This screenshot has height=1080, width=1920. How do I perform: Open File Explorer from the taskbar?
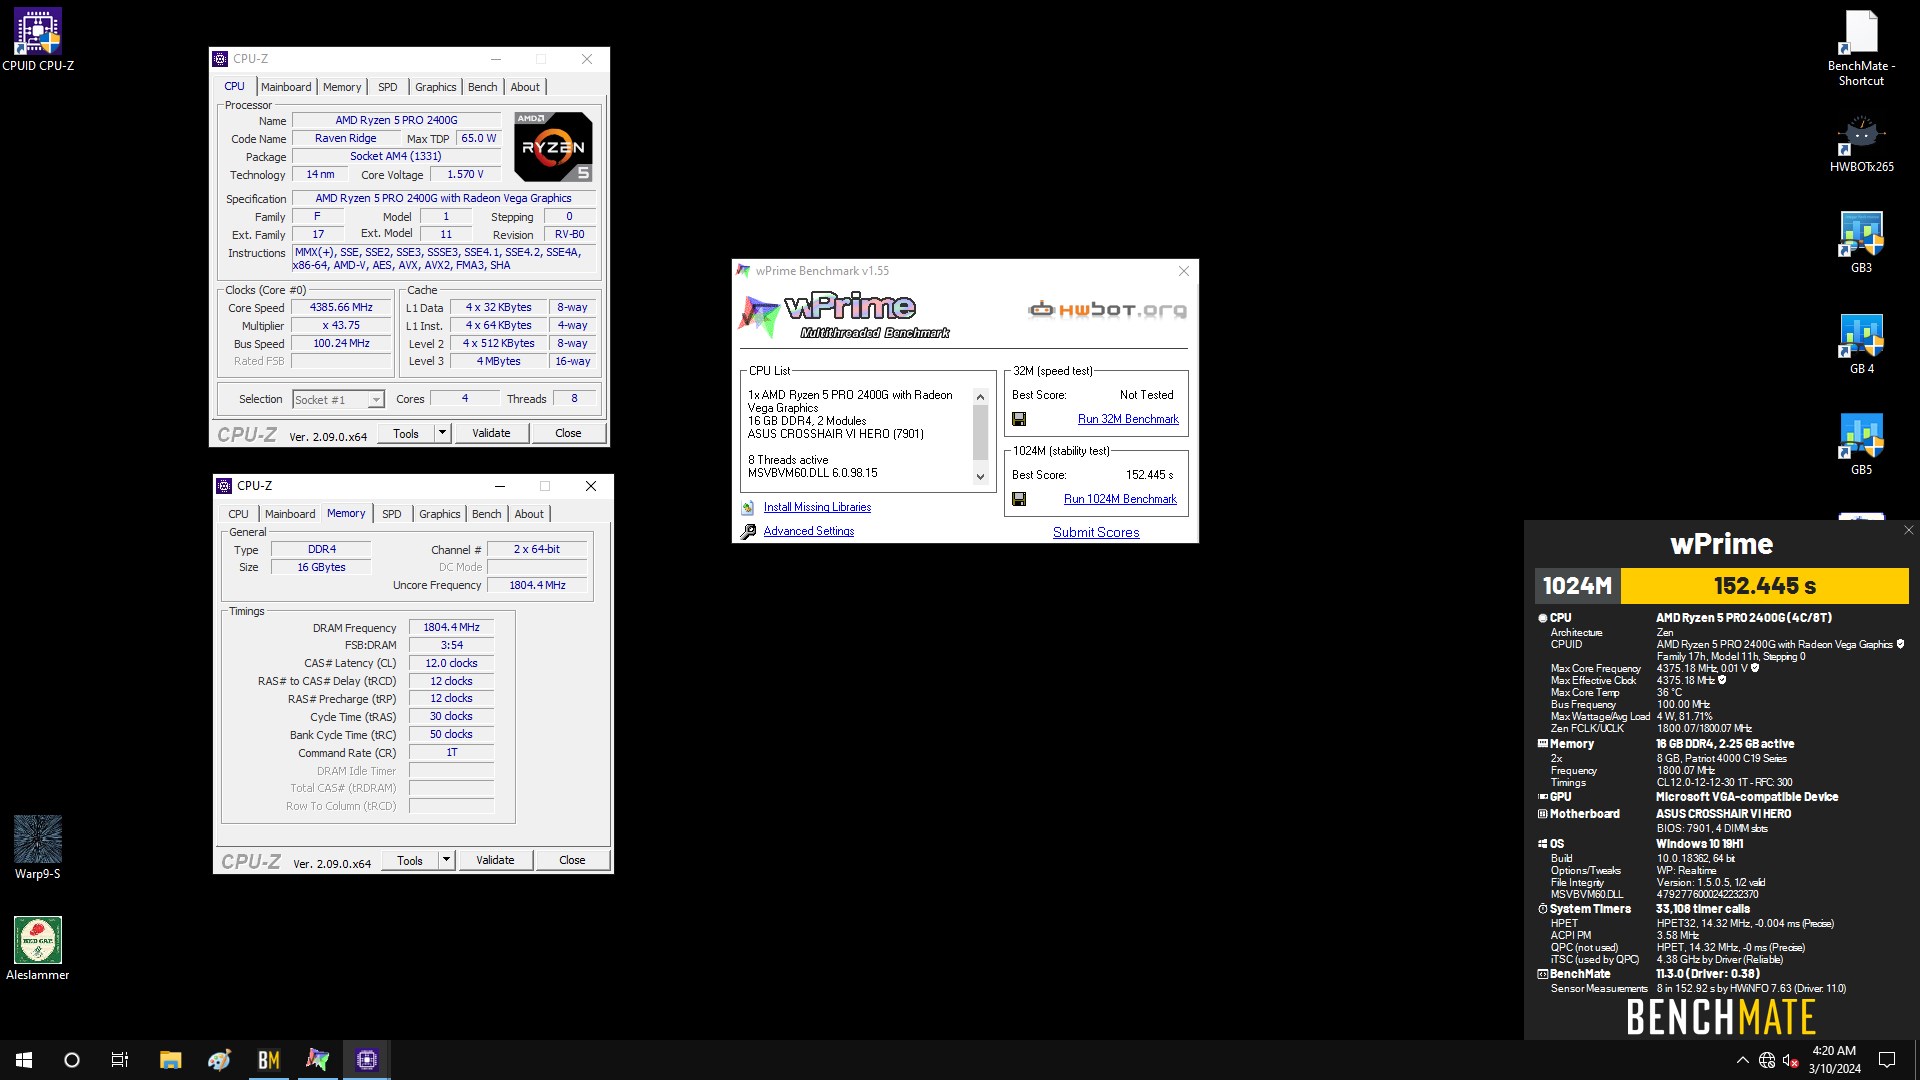pos(170,1060)
